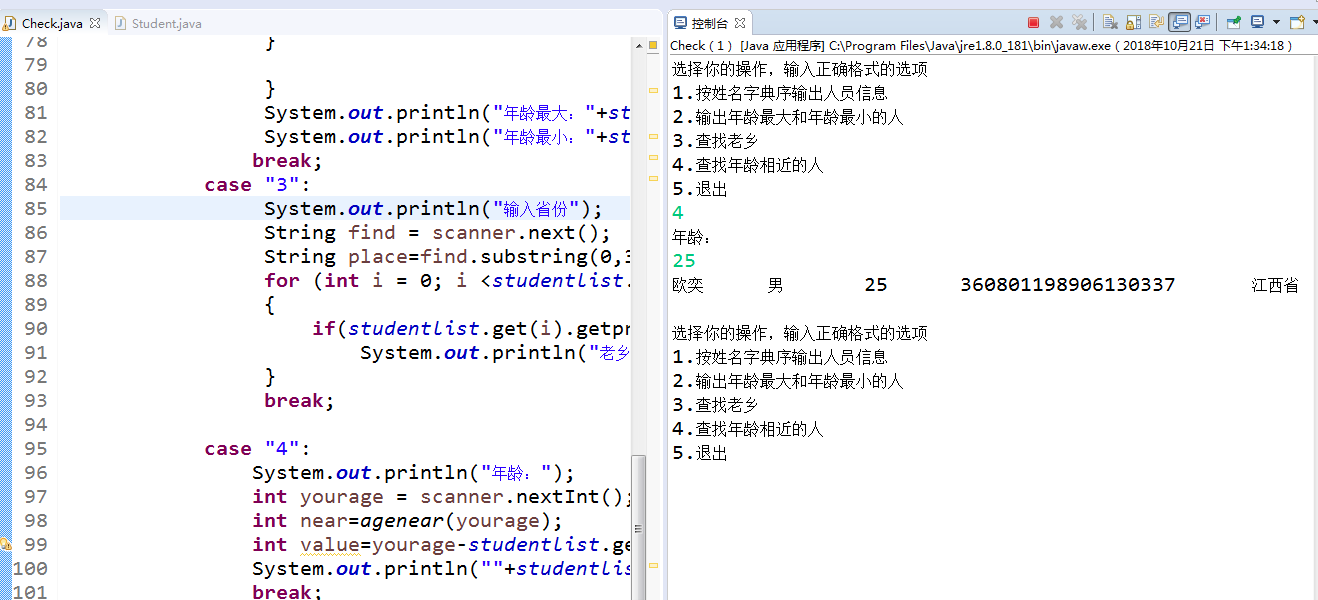Click the for loop line 88

point(447,281)
